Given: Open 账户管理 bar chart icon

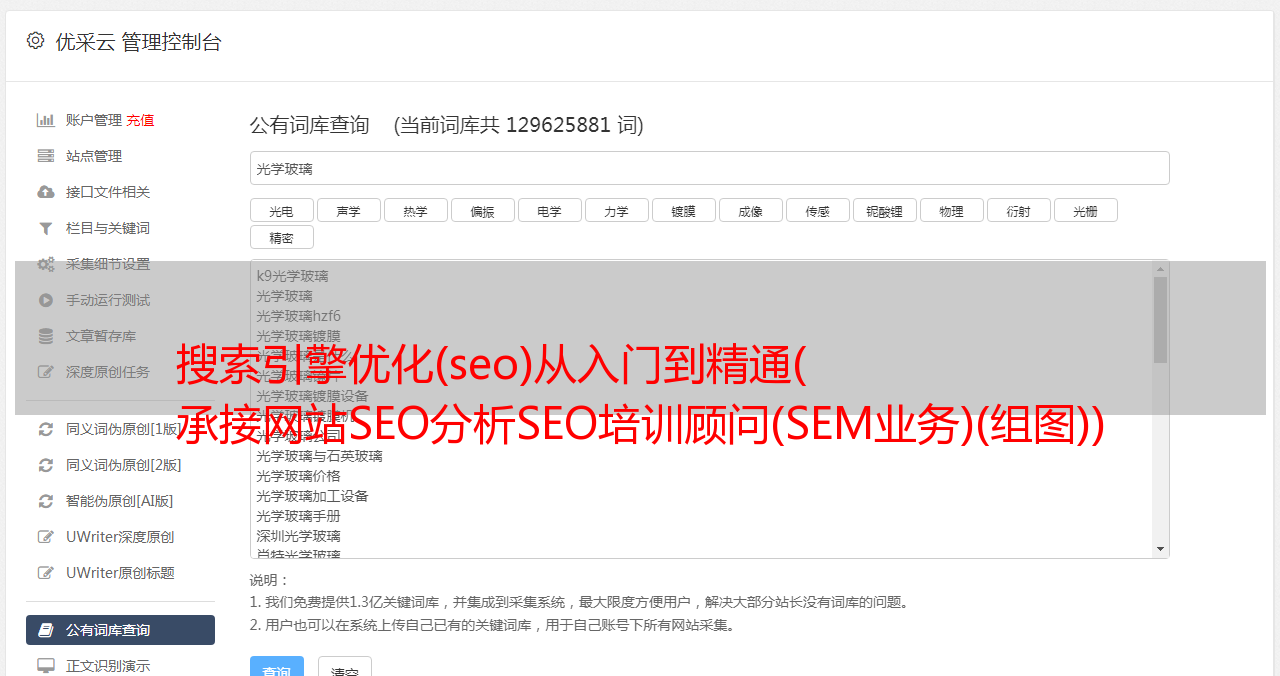Looking at the screenshot, I should coord(46,120).
